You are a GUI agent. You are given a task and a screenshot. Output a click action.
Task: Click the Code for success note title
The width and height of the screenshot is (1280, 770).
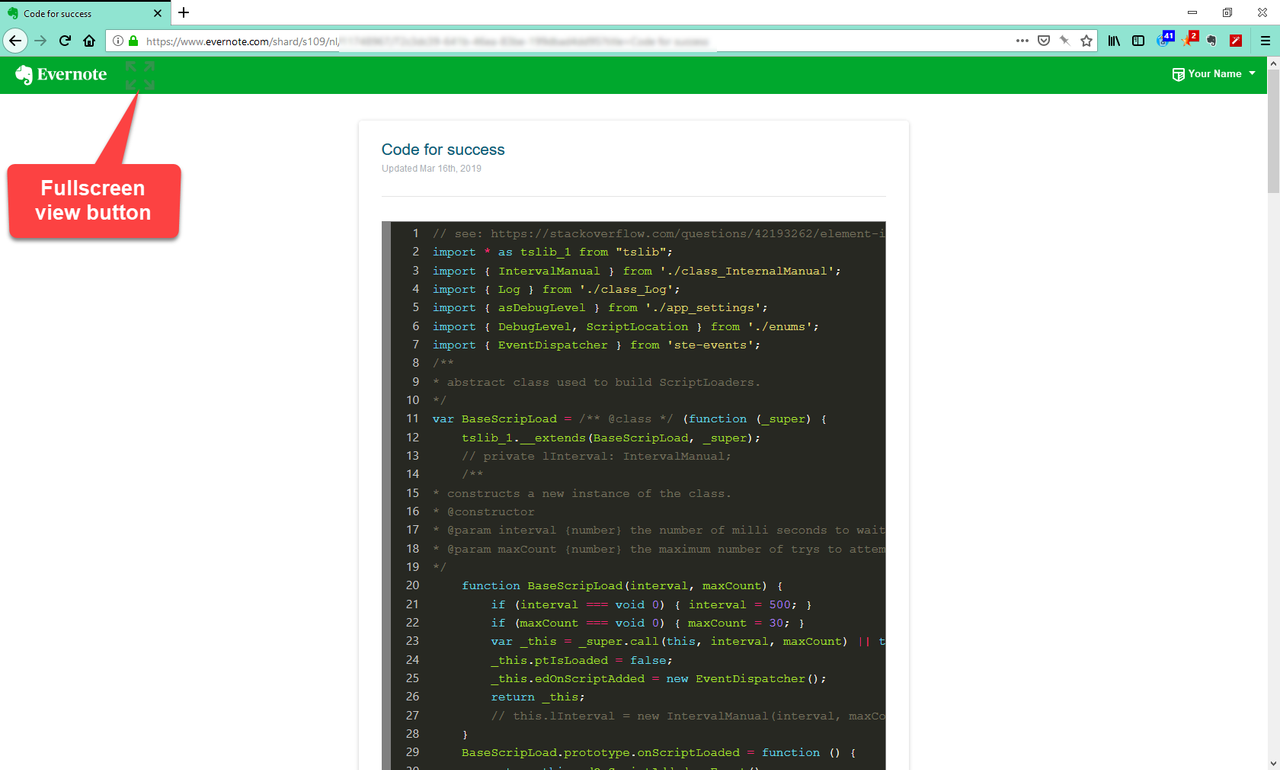coord(443,149)
